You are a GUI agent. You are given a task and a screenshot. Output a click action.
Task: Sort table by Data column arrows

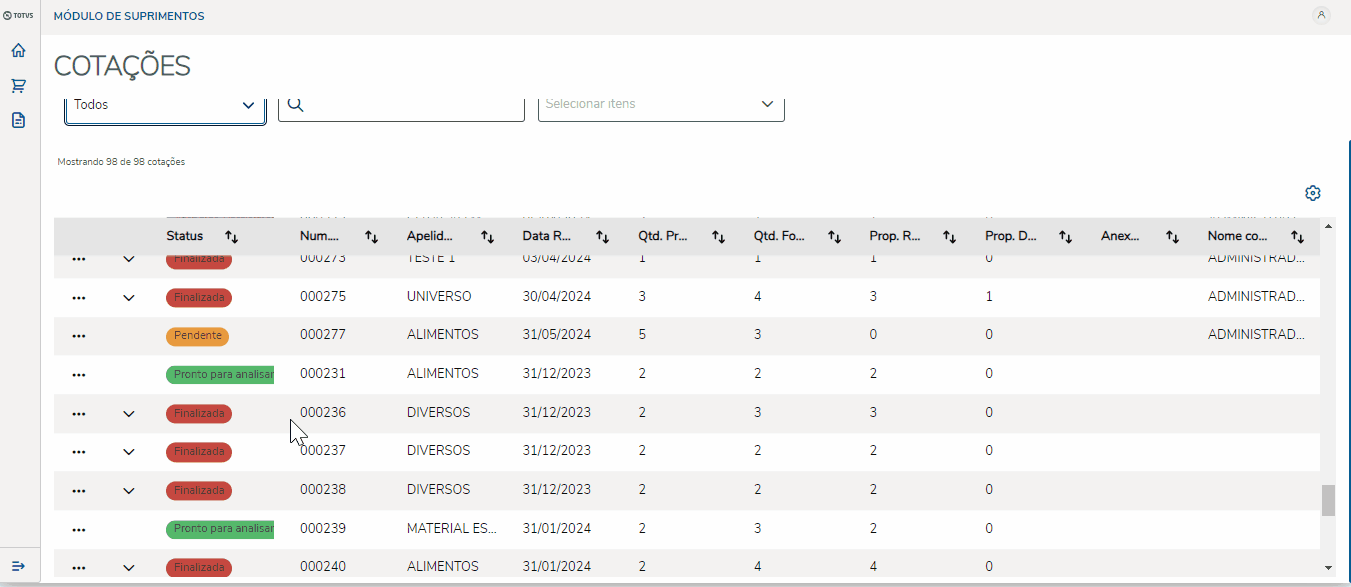[x=603, y=237]
